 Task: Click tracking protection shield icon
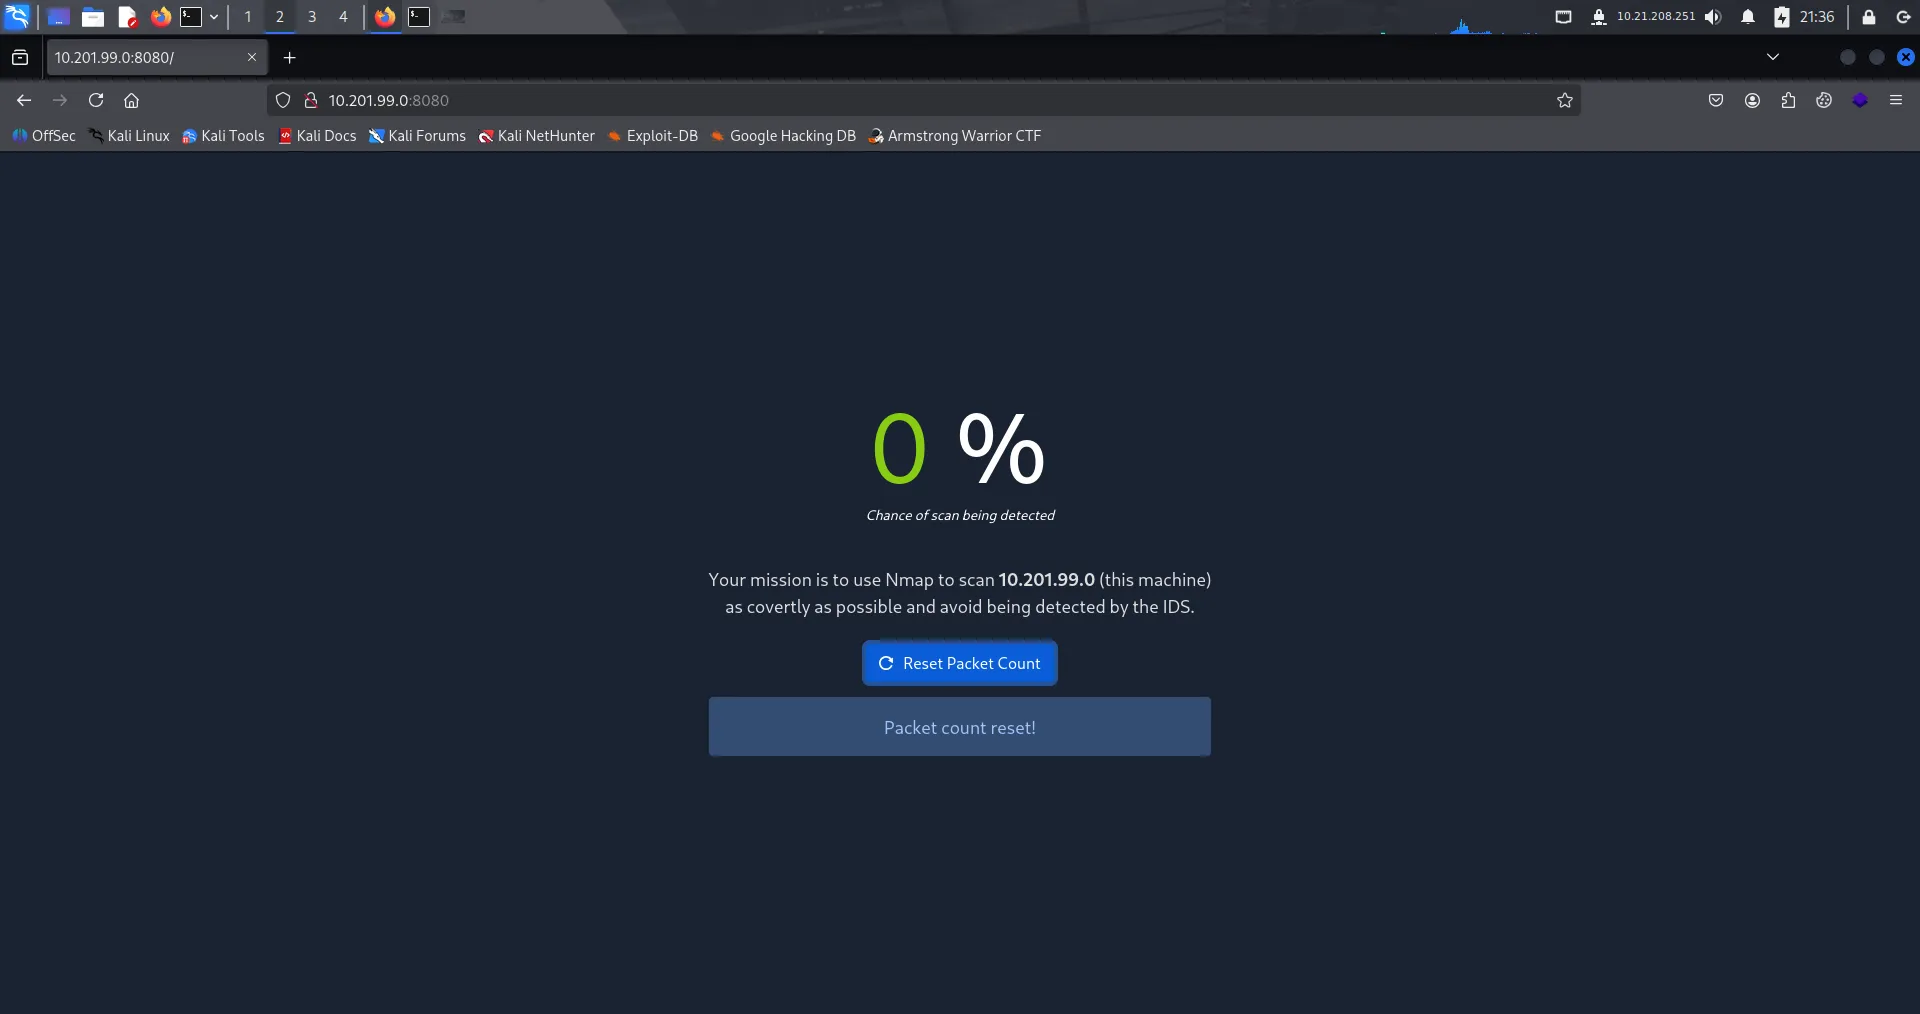(x=283, y=100)
